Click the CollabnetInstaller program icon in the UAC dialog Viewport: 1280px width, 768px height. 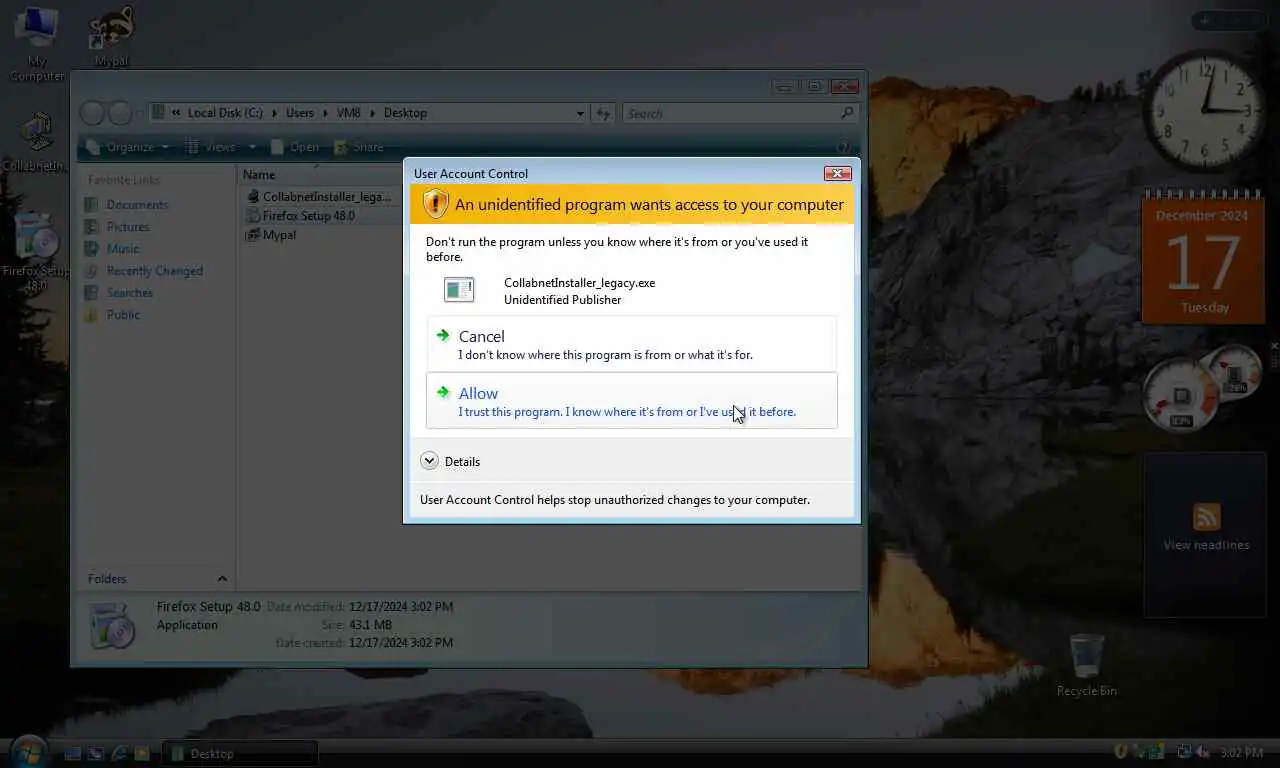(459, 290)
